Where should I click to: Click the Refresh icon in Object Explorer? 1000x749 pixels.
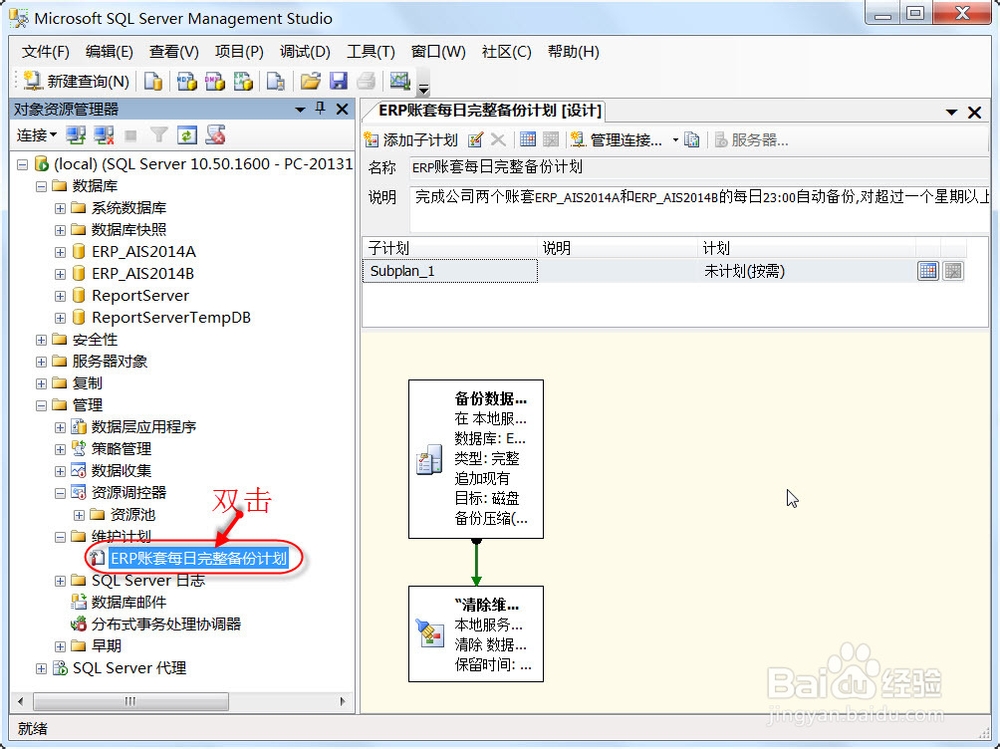pyautogui.click(x=187, y=135)
